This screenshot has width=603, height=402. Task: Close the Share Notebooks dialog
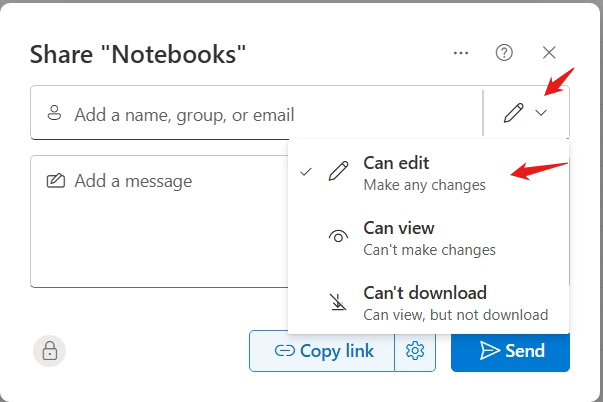tap(549, 53)
